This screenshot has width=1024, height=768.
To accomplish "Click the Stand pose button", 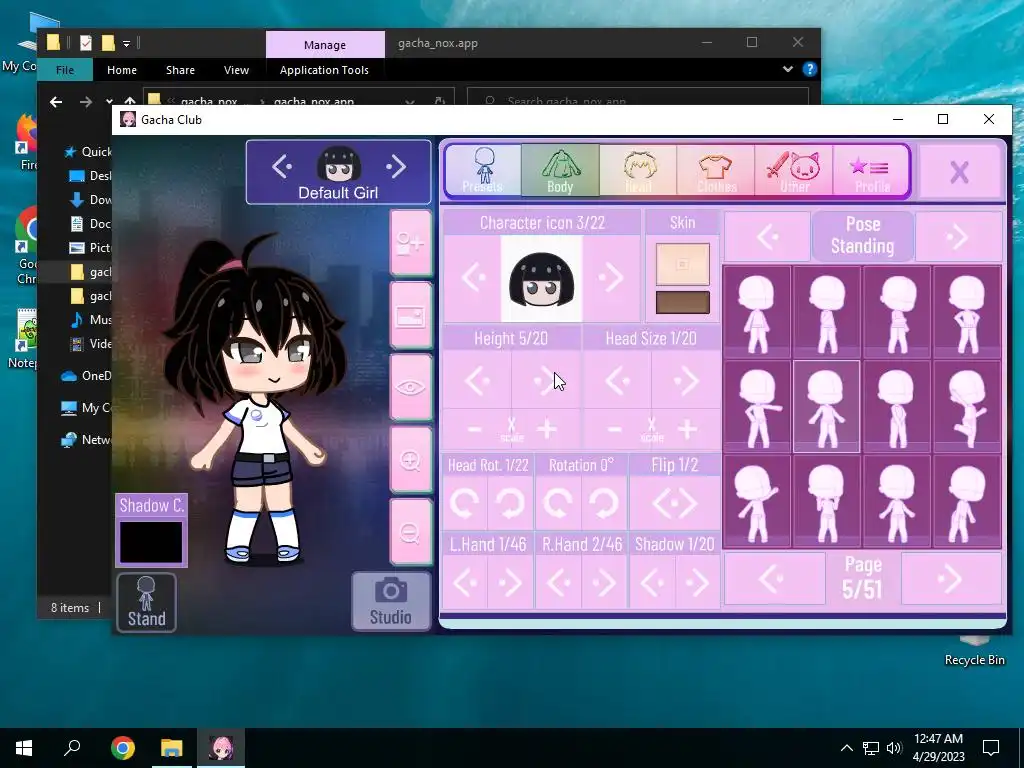I will pos(146,602).
